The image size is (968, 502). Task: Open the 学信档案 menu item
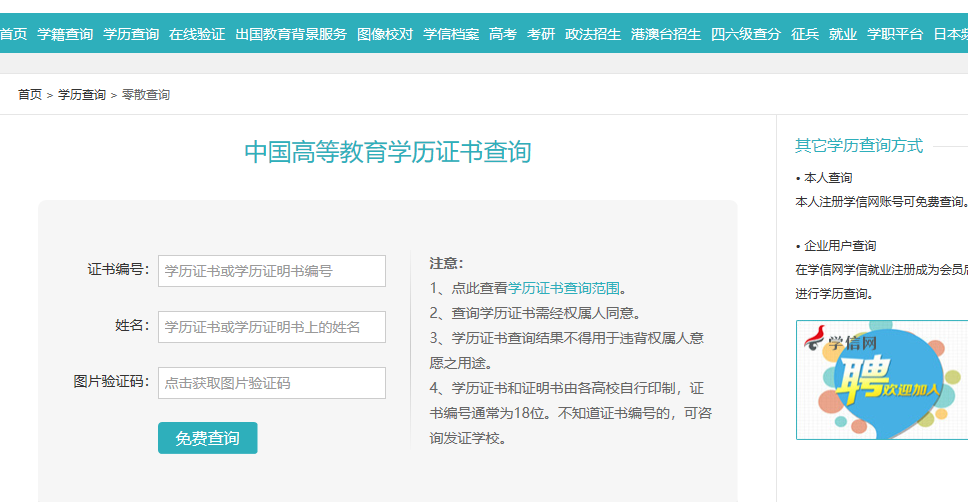click(x=451, y=34)
